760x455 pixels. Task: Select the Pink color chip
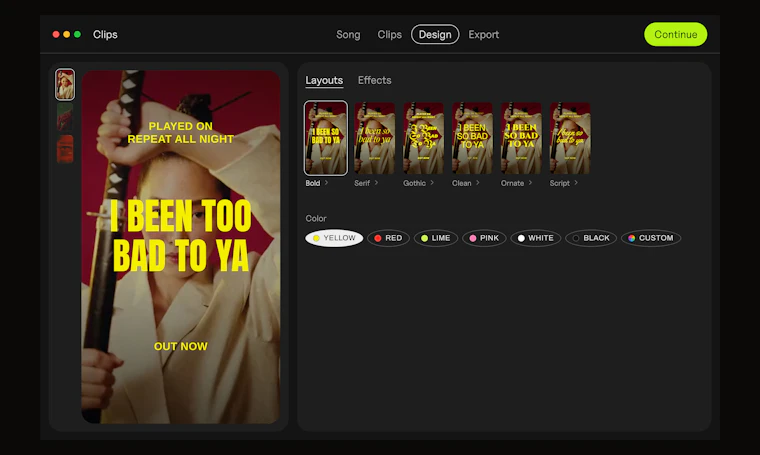click(484, 238)
